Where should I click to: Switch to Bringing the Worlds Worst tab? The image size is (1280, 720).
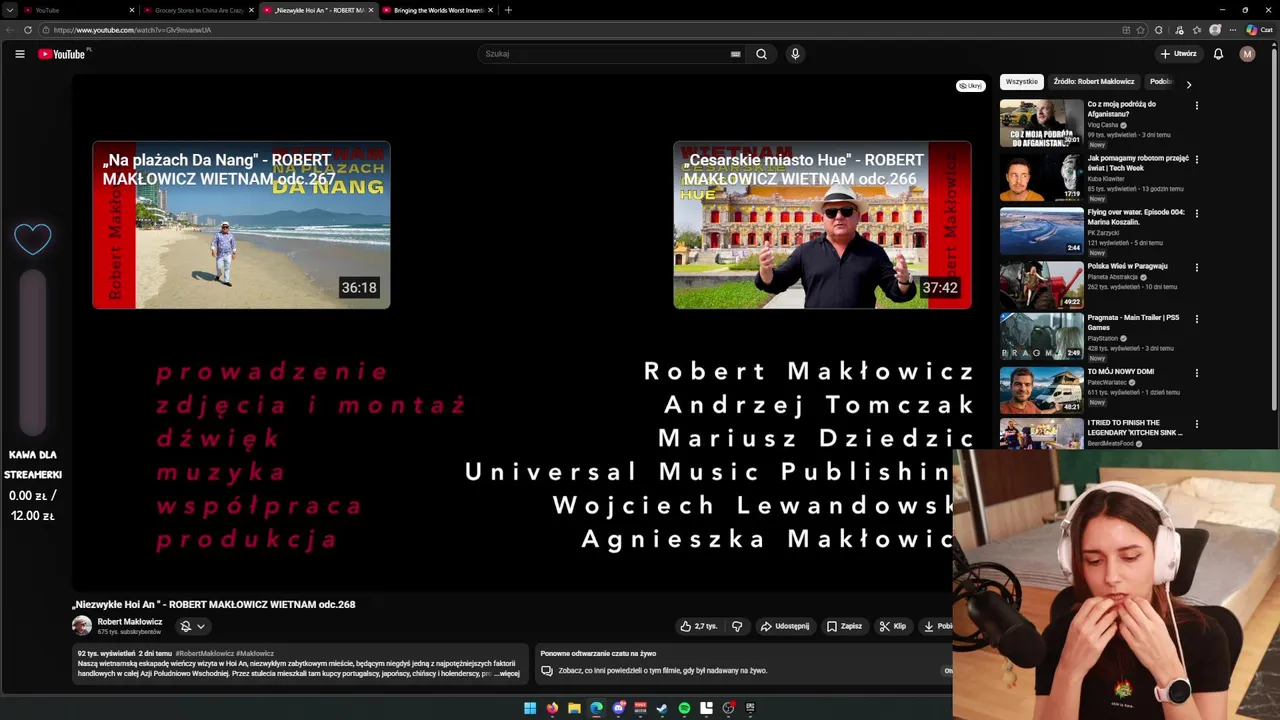pyautogui.click(x=438, y=10)
